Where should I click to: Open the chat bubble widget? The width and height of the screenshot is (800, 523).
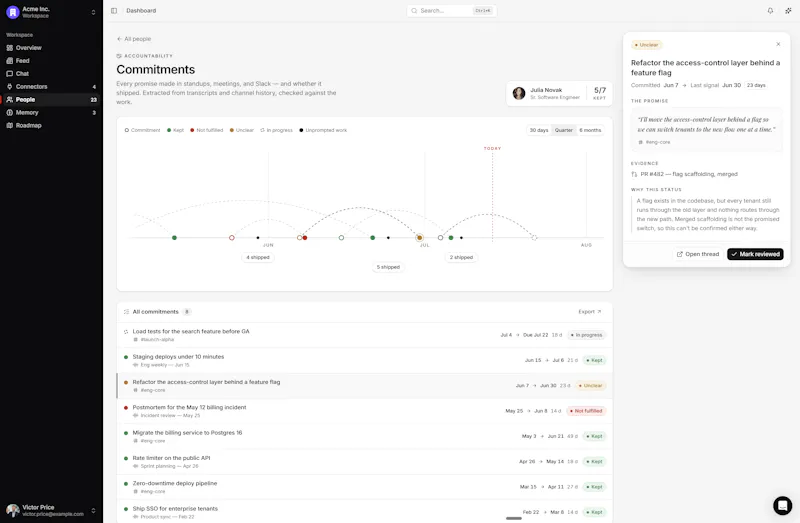click(782, 506)
